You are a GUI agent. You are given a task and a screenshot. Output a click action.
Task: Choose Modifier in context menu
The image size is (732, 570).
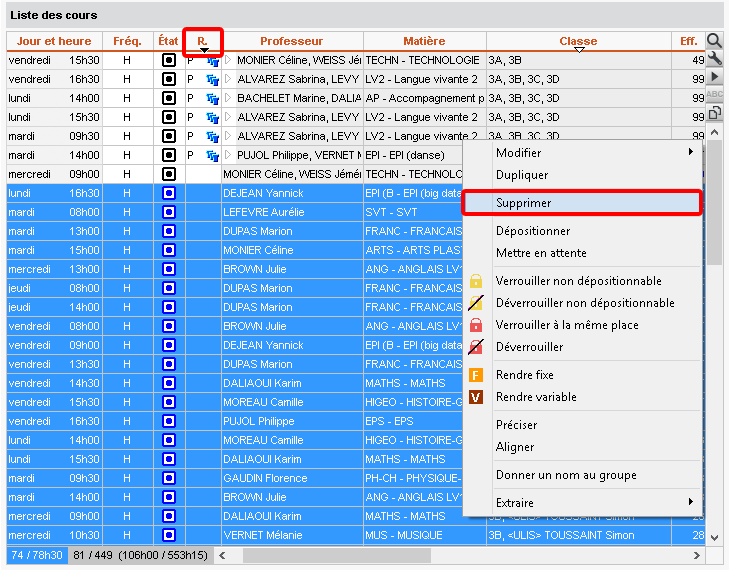tap(582, 153)
